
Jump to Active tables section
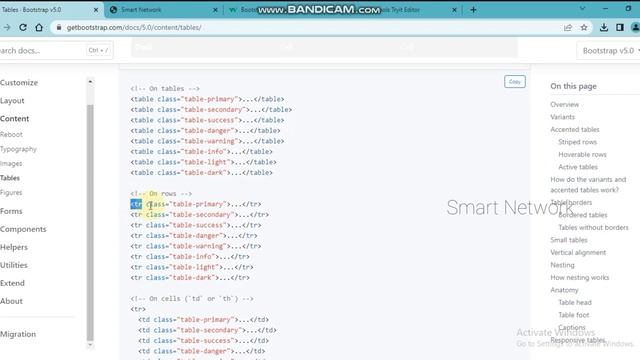click(578, 167)
